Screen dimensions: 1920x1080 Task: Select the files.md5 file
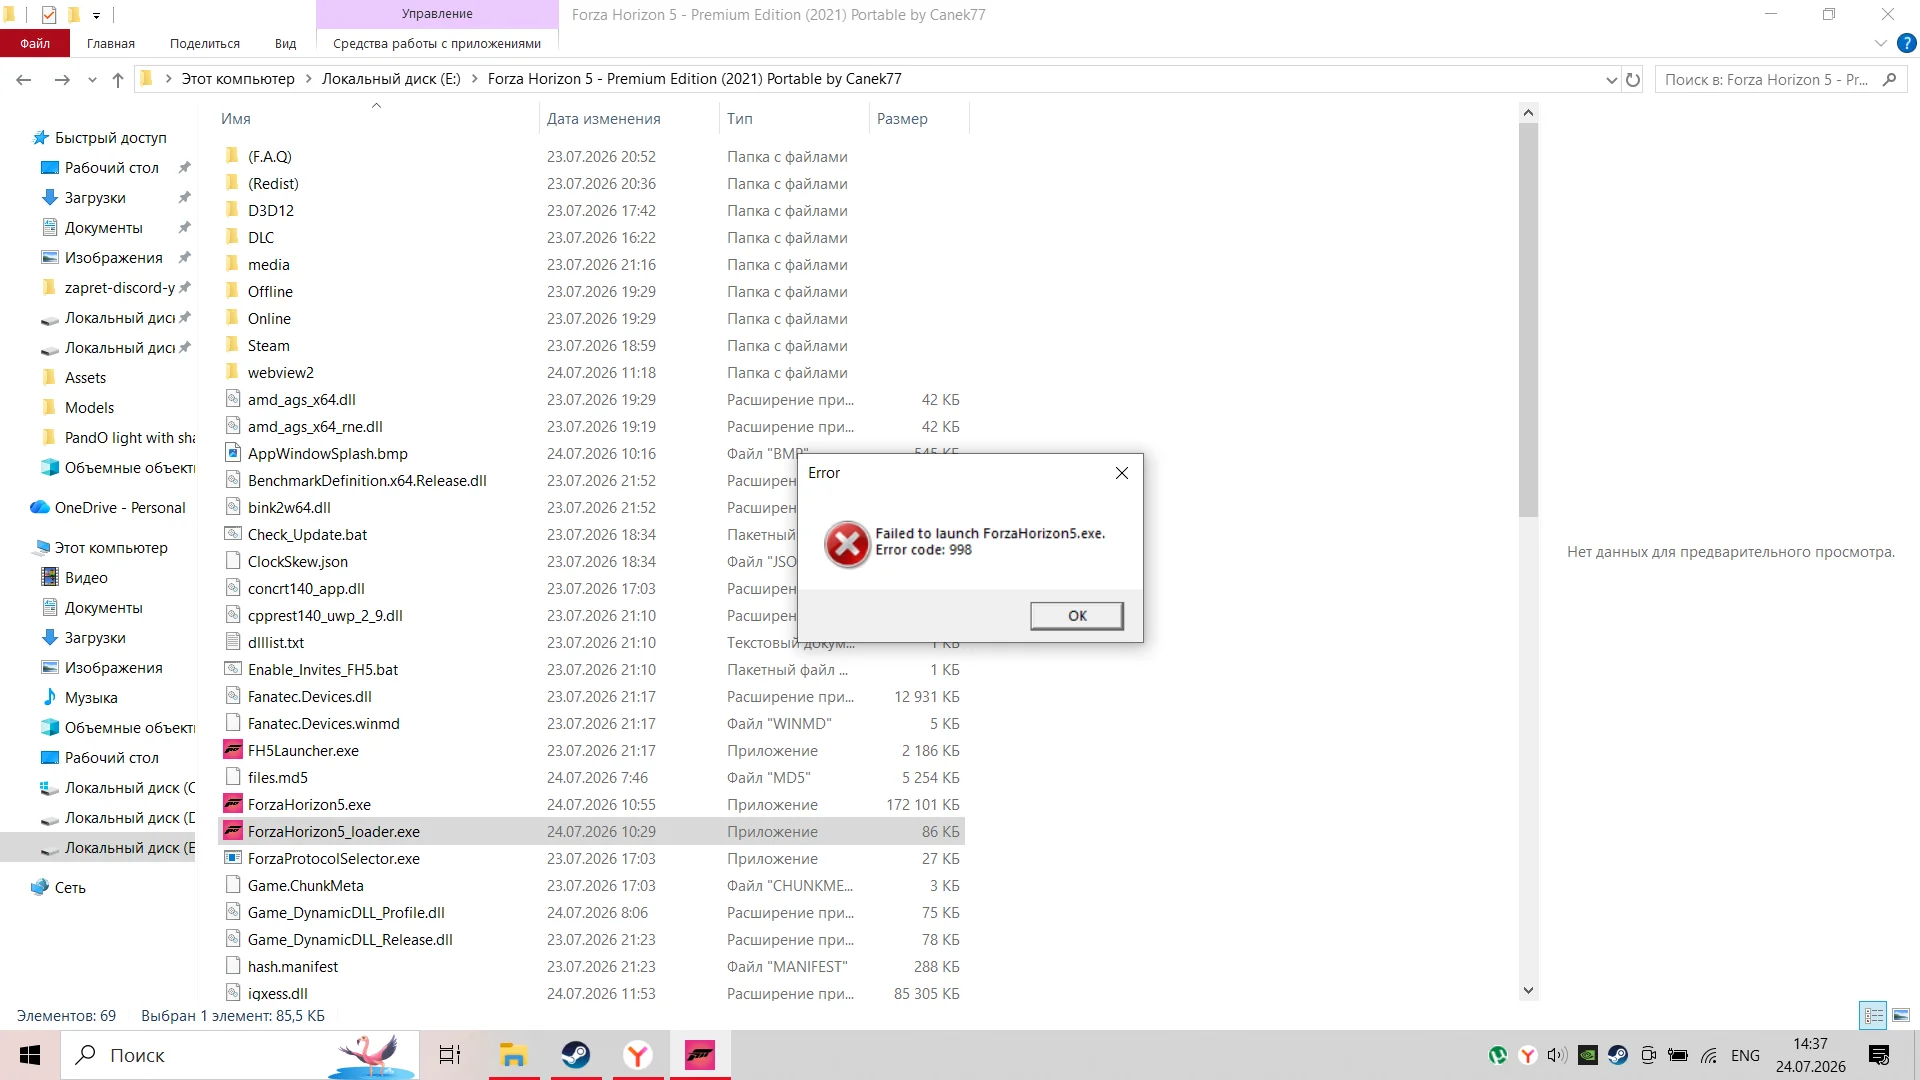278,778
